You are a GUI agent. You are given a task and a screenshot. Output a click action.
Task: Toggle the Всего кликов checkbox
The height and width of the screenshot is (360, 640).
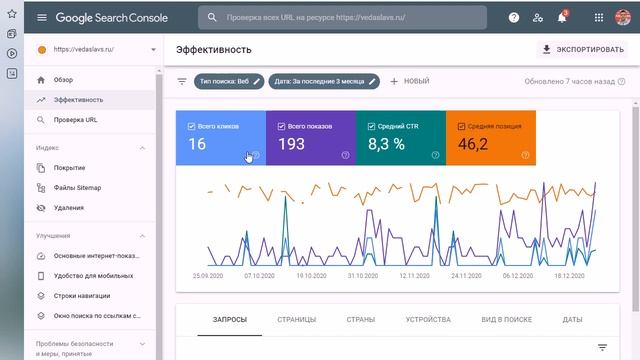(191, 127)
